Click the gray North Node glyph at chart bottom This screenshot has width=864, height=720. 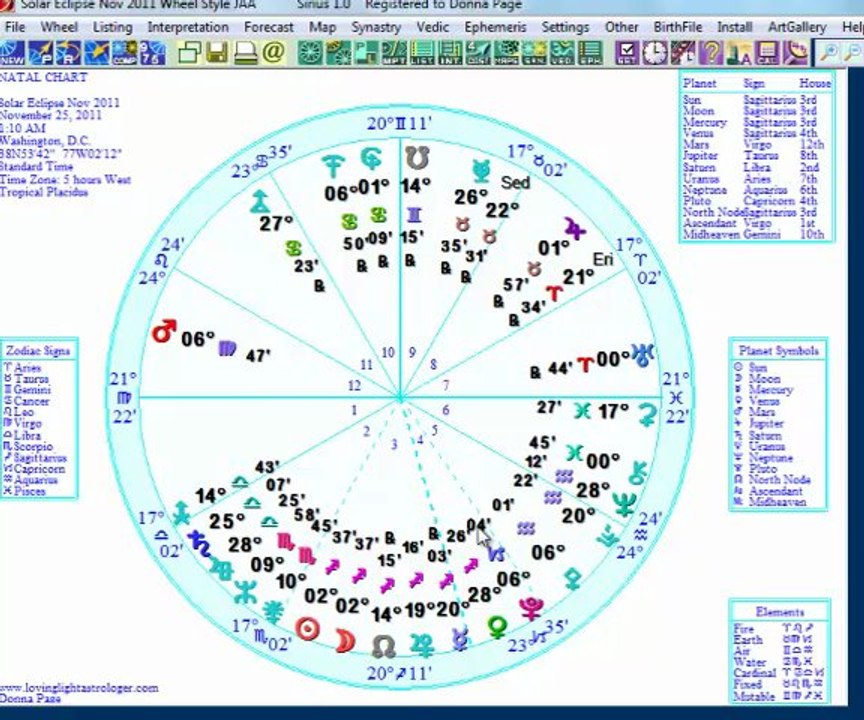[384, 646]
